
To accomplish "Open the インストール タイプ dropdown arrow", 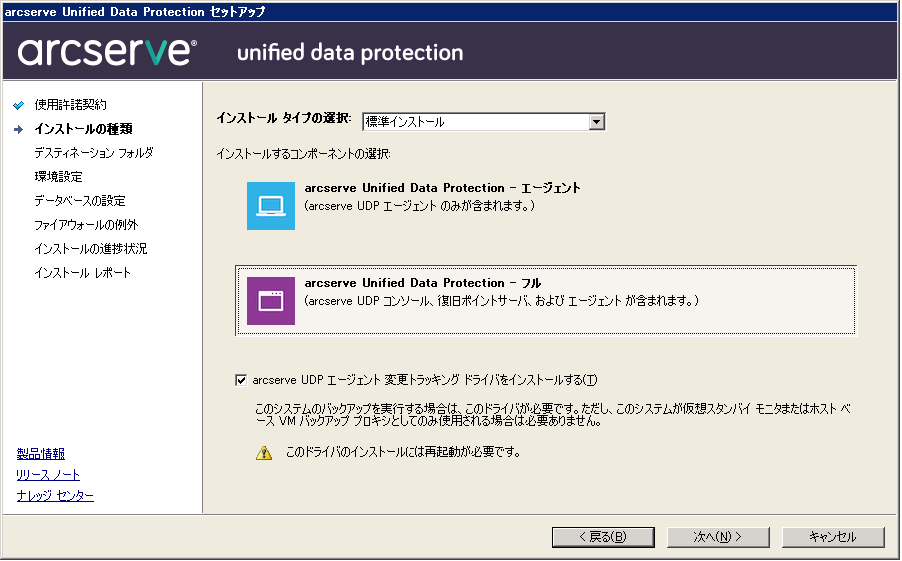I will pos(597,122).
